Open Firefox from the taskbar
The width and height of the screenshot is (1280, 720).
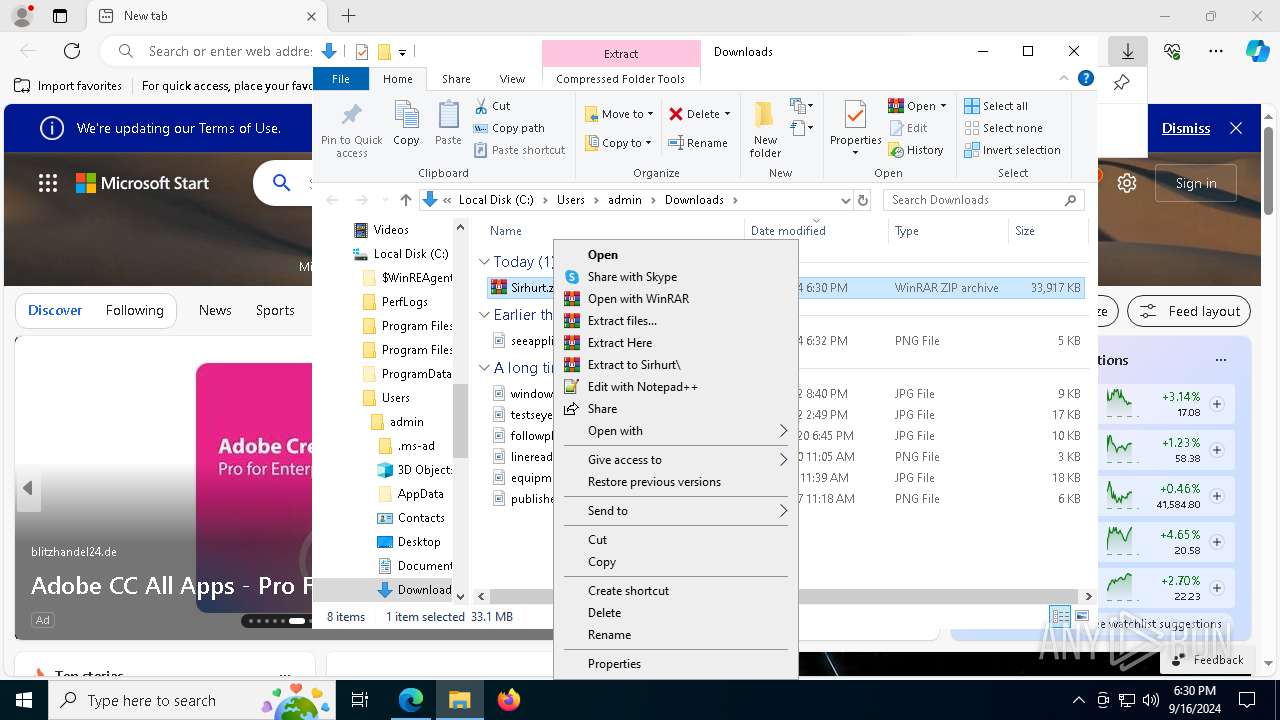pos(509,700)
